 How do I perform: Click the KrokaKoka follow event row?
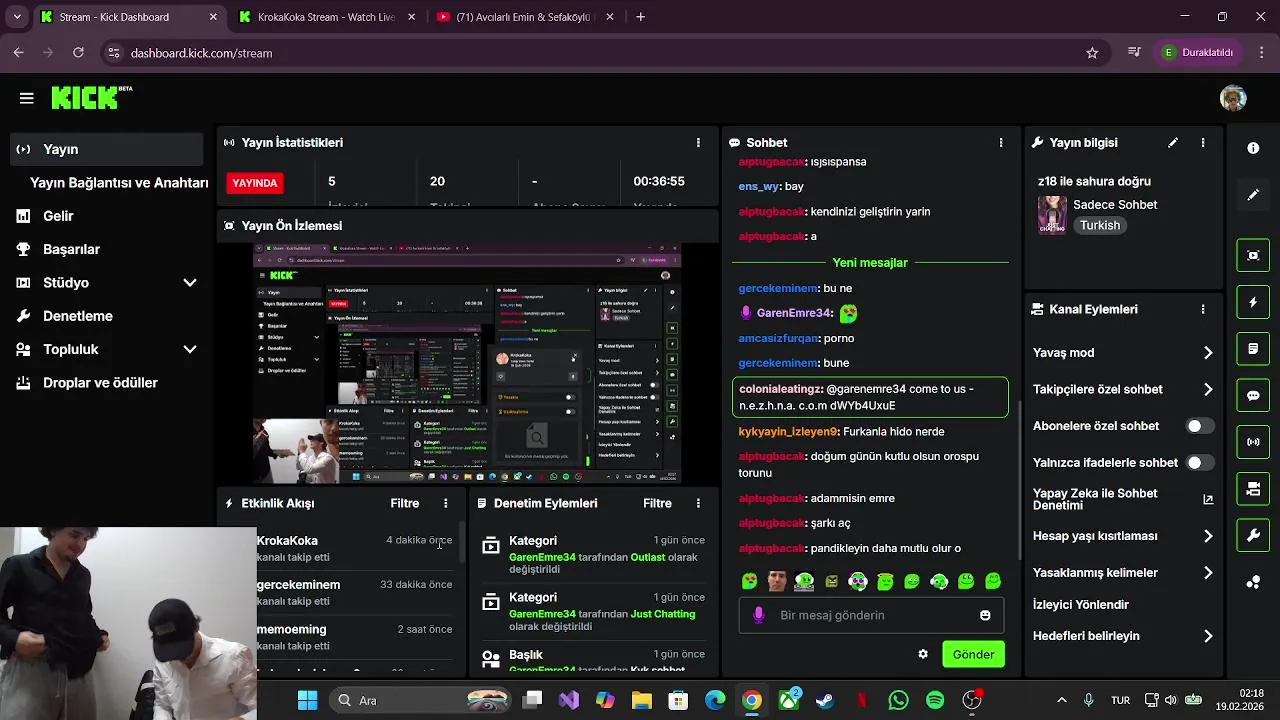pyautogui.click(x=357, y=549)
